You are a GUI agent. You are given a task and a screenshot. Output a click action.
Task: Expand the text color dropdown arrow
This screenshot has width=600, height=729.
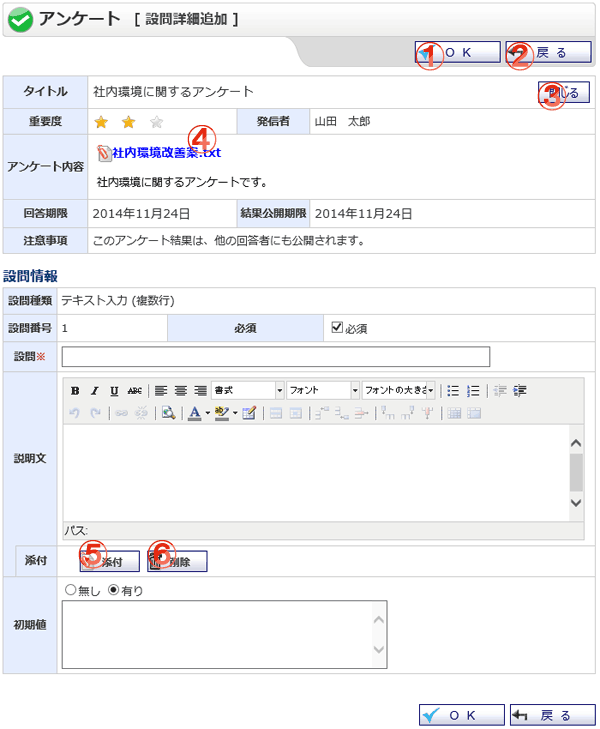pos(208,413)
